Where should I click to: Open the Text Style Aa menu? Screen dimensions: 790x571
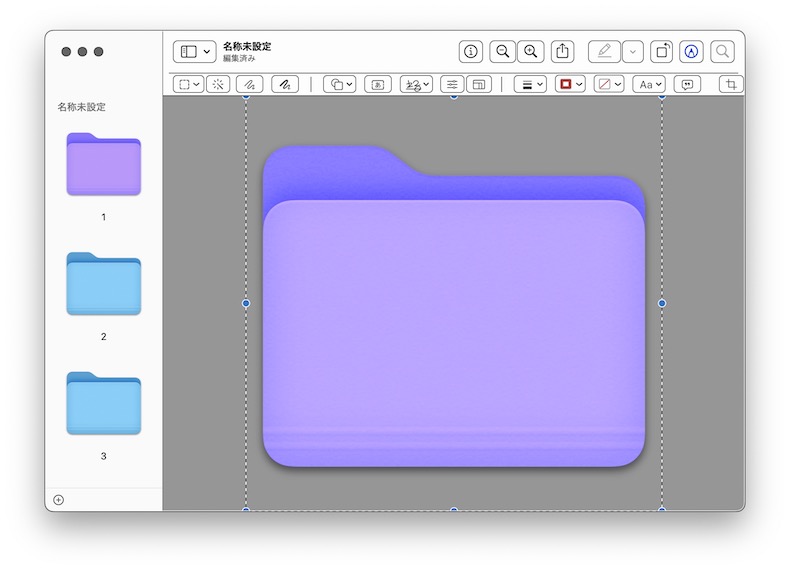[x=649, y=85]
